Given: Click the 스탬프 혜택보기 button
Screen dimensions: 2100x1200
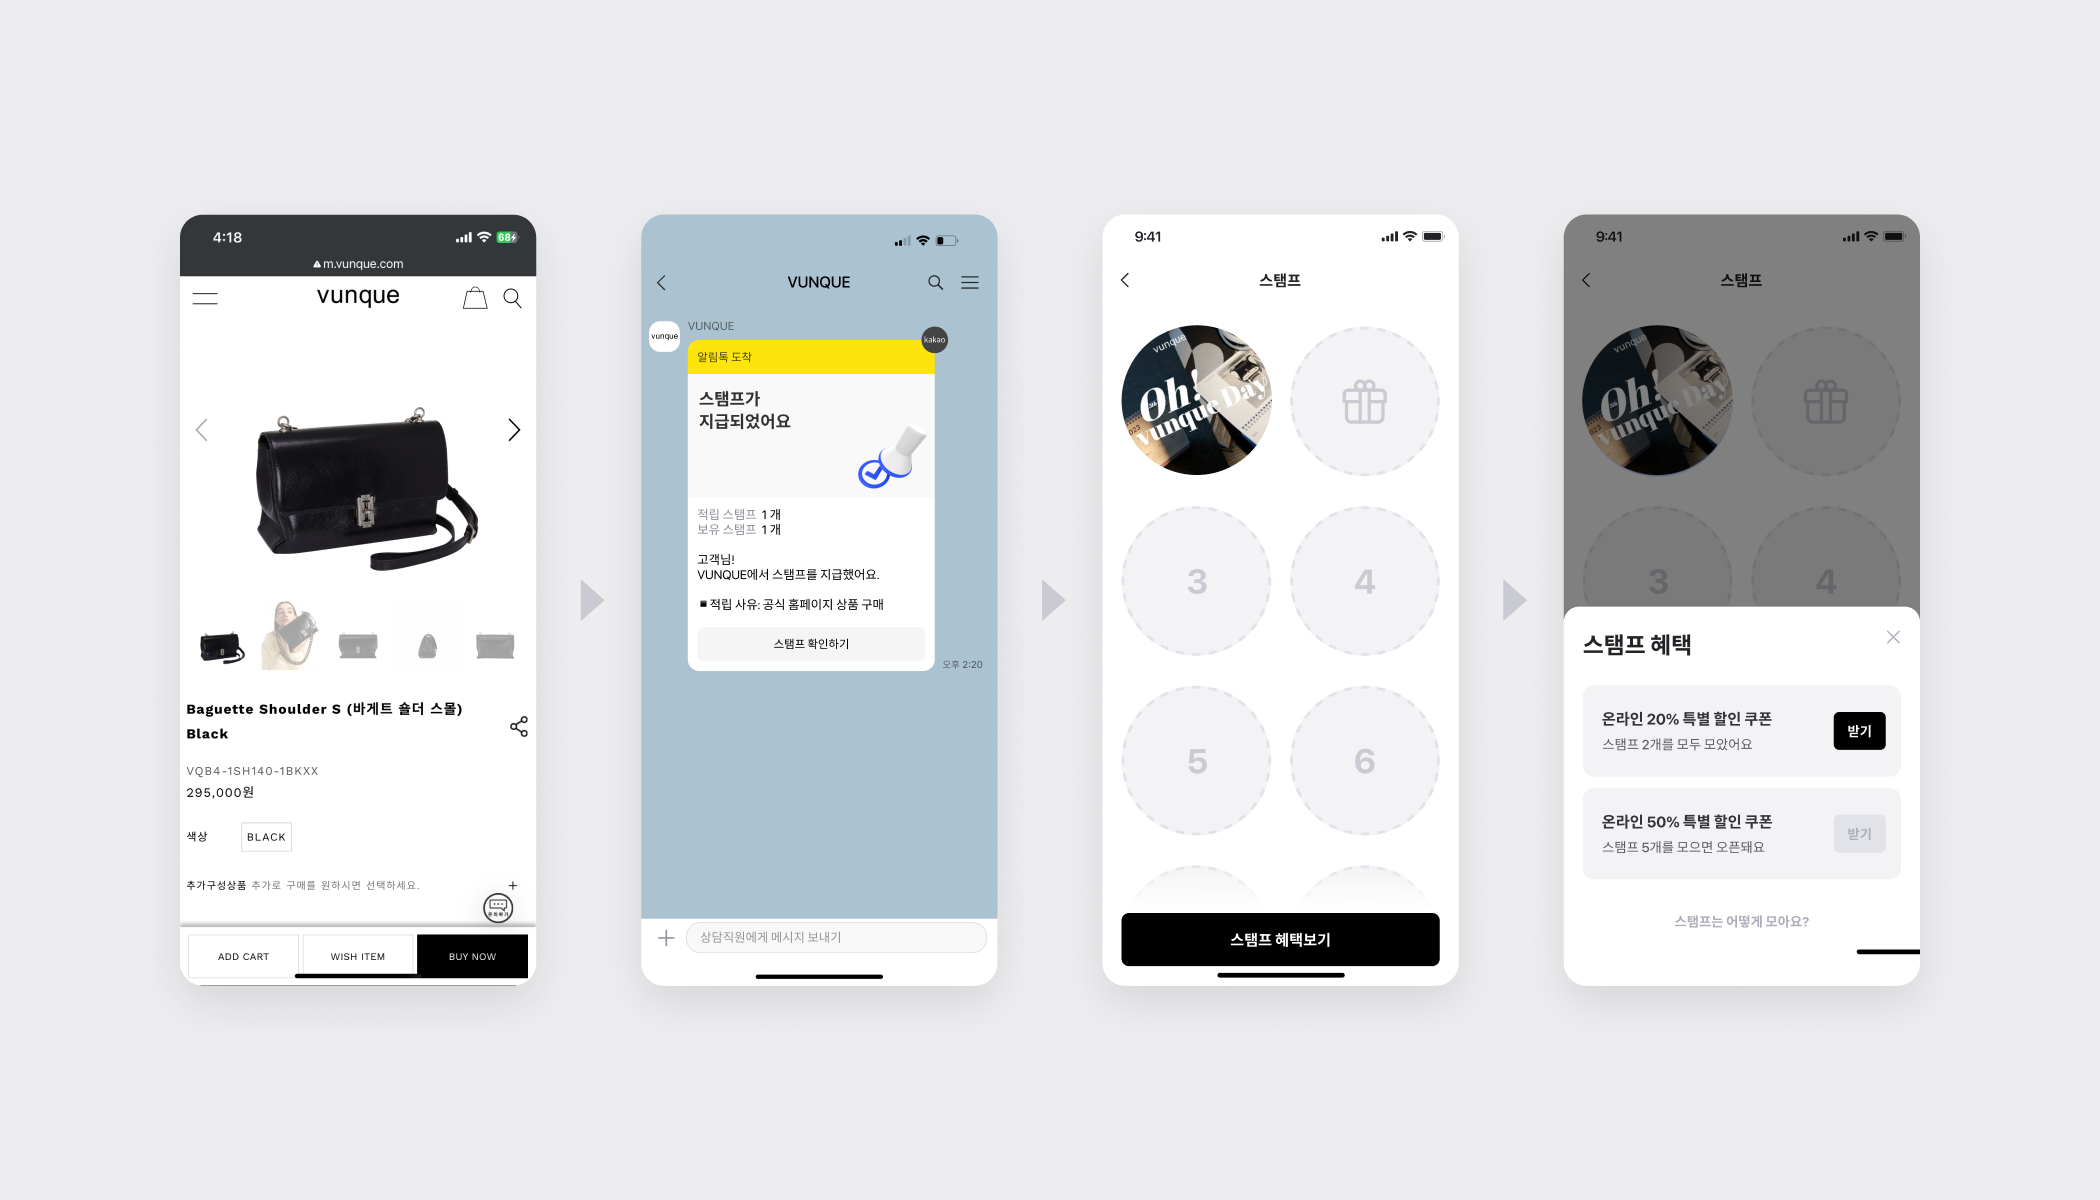Looking at the screenshot, I should point(1281,940).
